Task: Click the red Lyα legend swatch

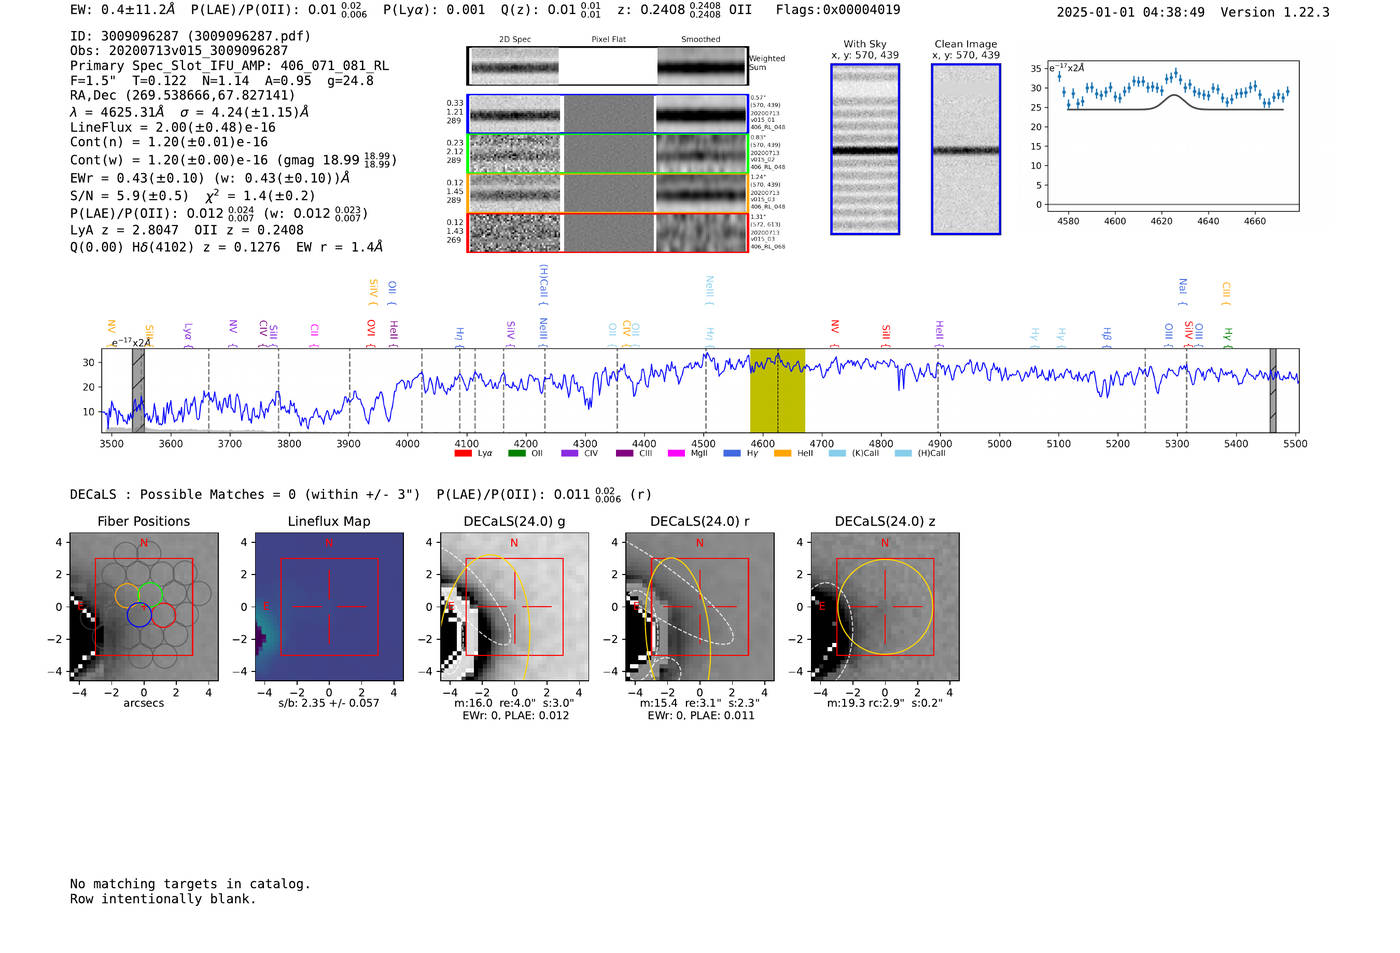Action: pos(462,454)
